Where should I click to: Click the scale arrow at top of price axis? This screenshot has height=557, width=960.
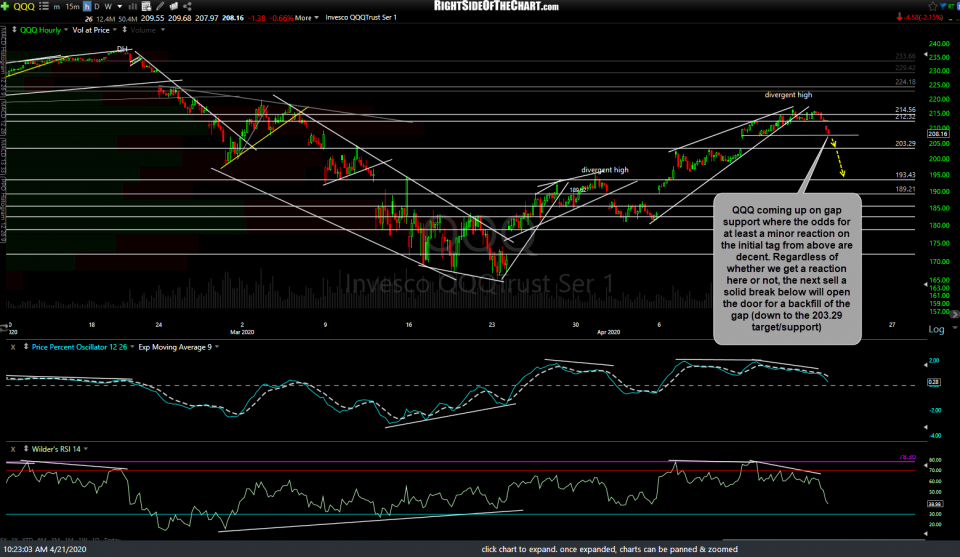tap(925, 55)
